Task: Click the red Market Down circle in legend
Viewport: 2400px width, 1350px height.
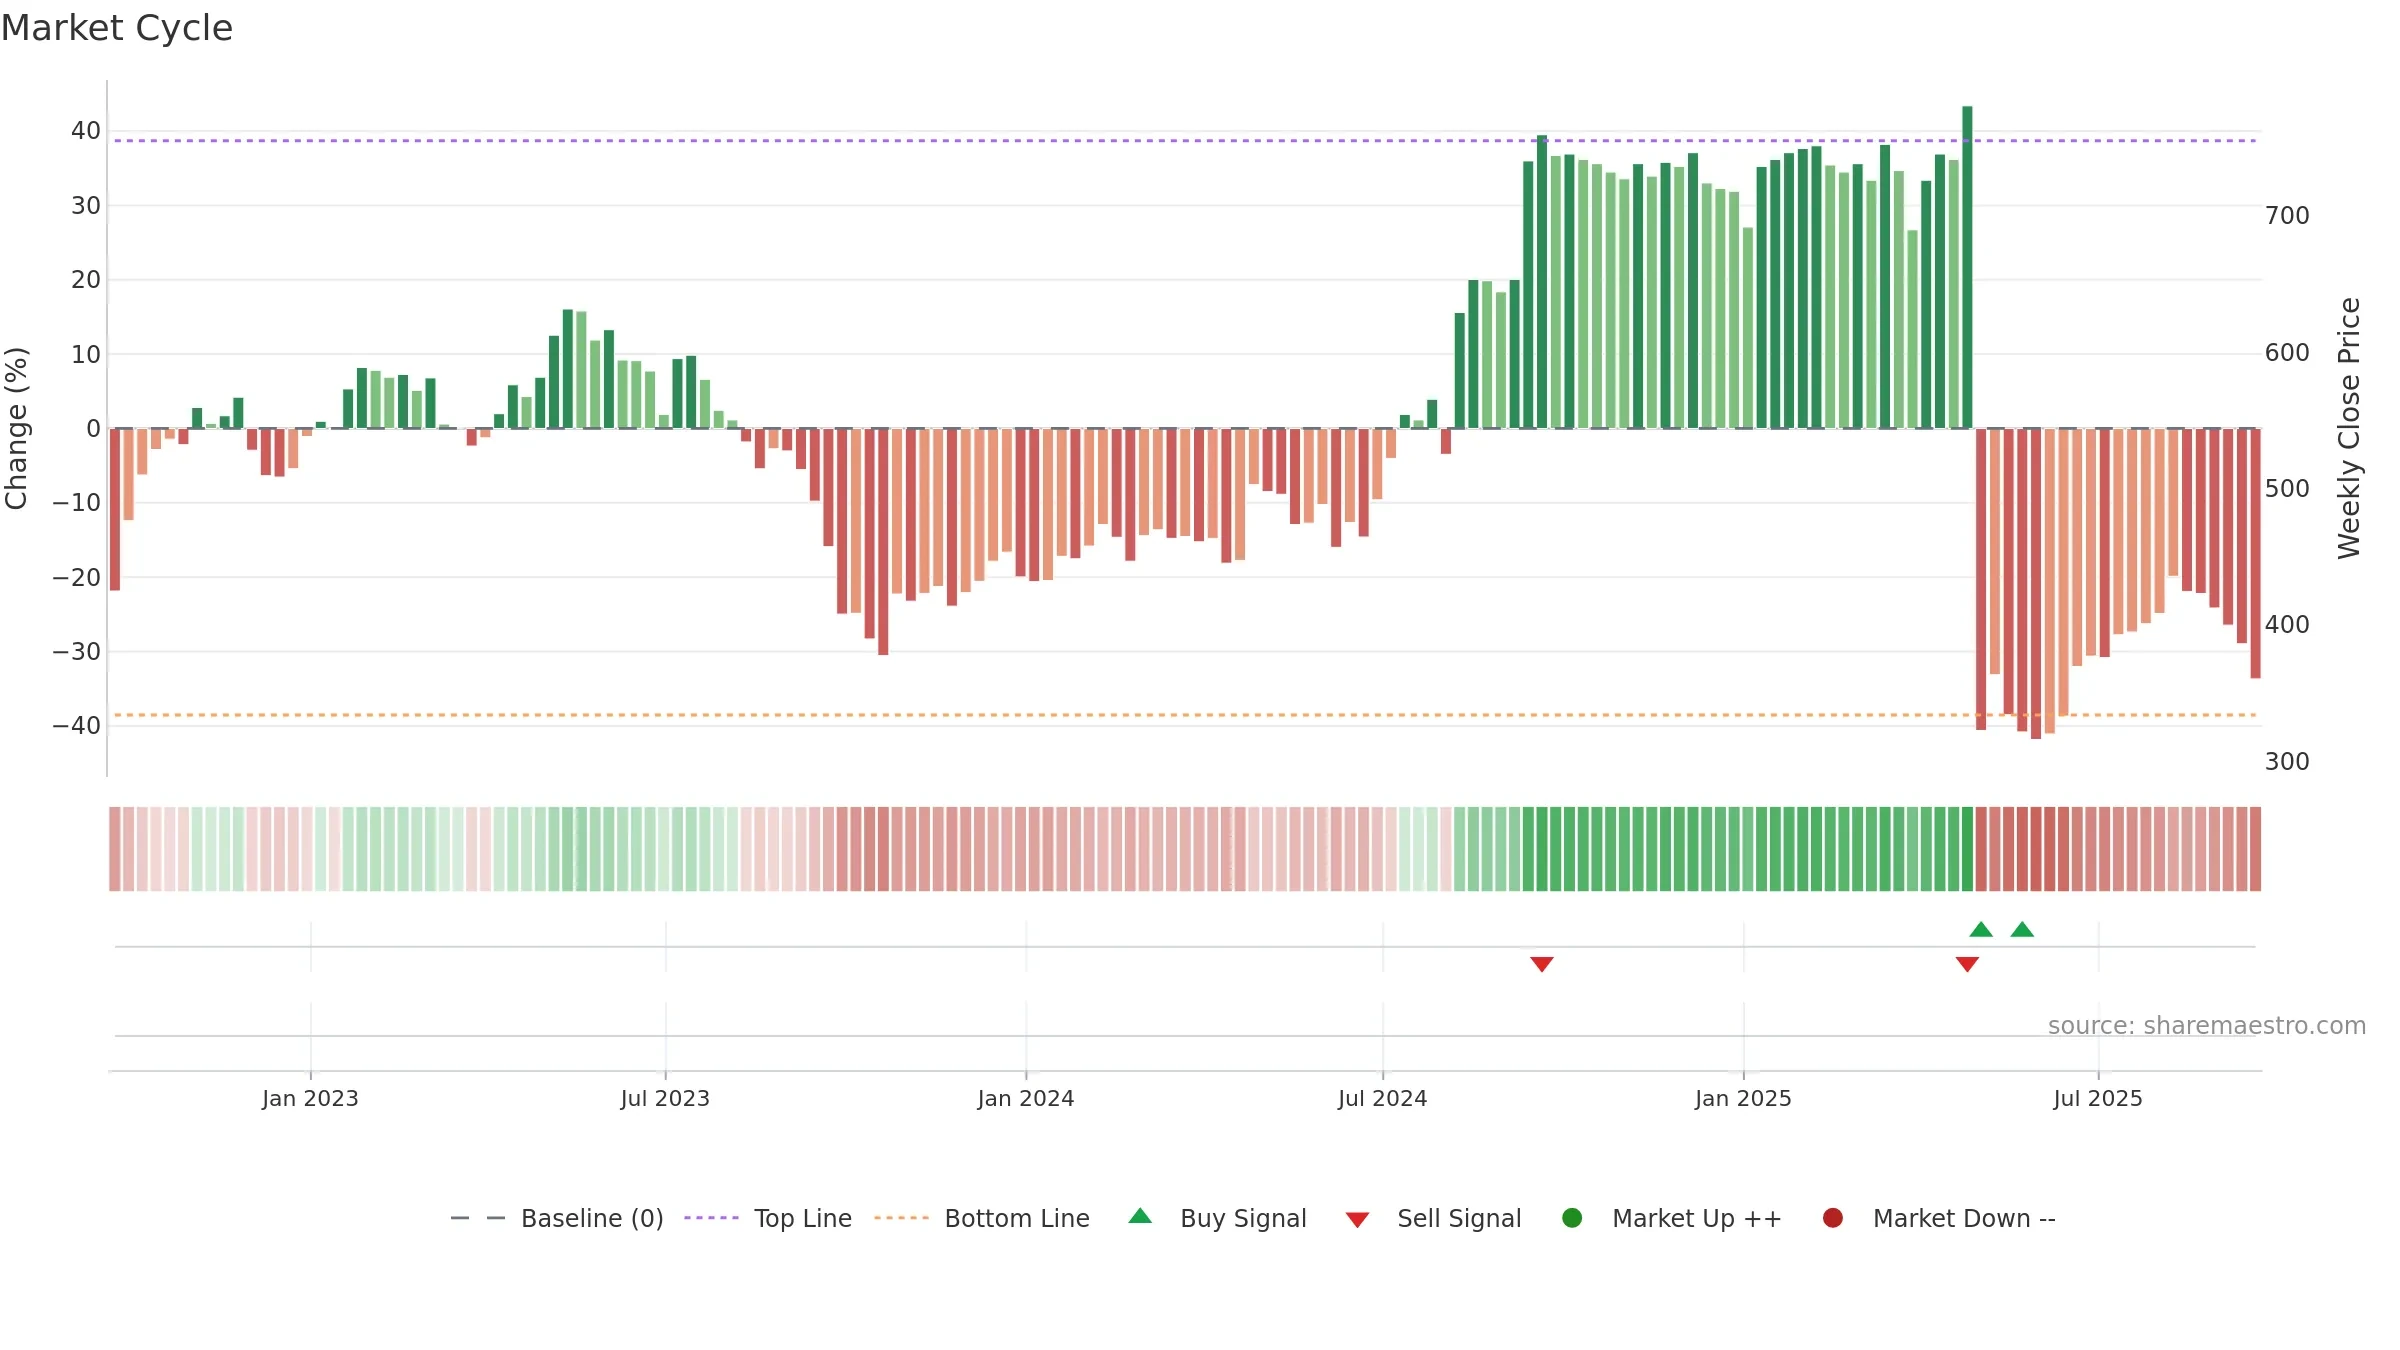Action: [1833, 1218]
